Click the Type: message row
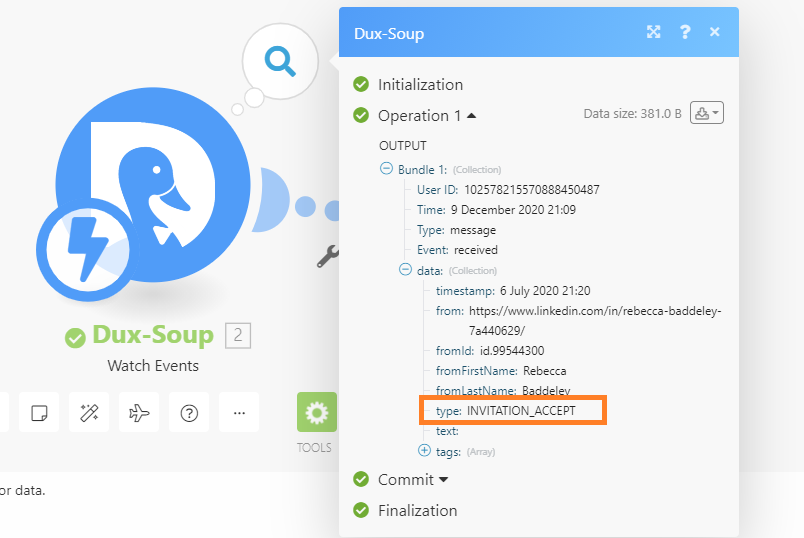The image size is (804, 538). pos(456,230)
